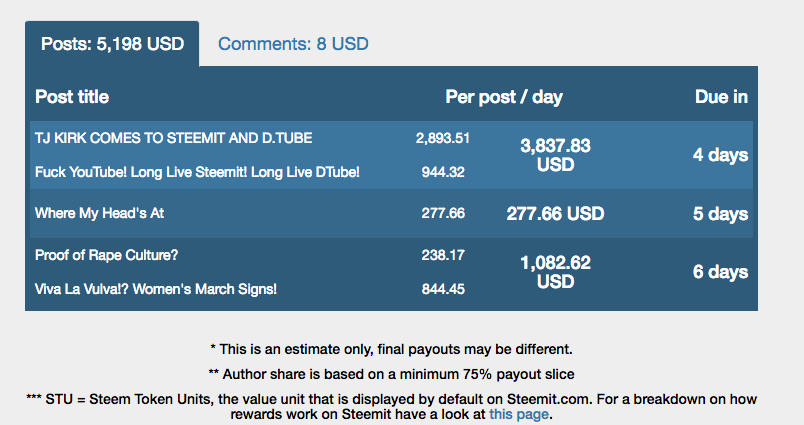This screenshot has width=804, height=425.
Task: Switch to the Posts: 5,198 USD tab
Action: coord(111,44)
